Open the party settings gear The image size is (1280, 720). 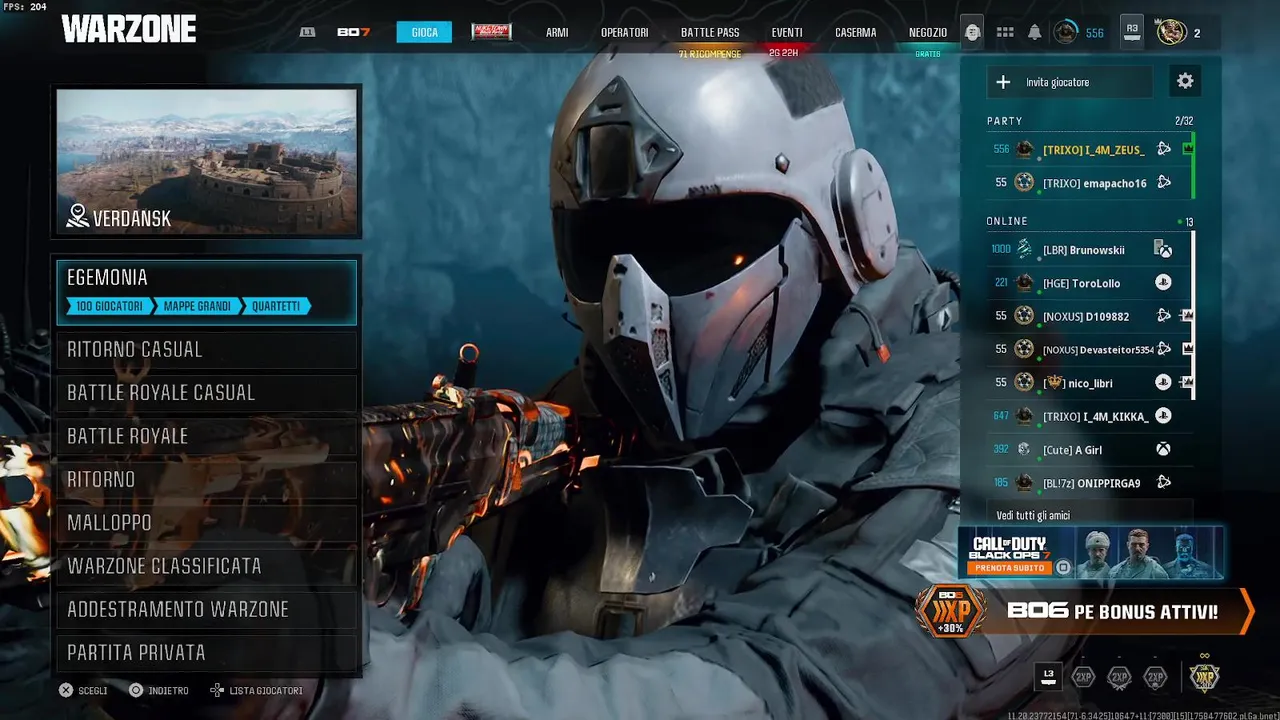(1185, 81)
